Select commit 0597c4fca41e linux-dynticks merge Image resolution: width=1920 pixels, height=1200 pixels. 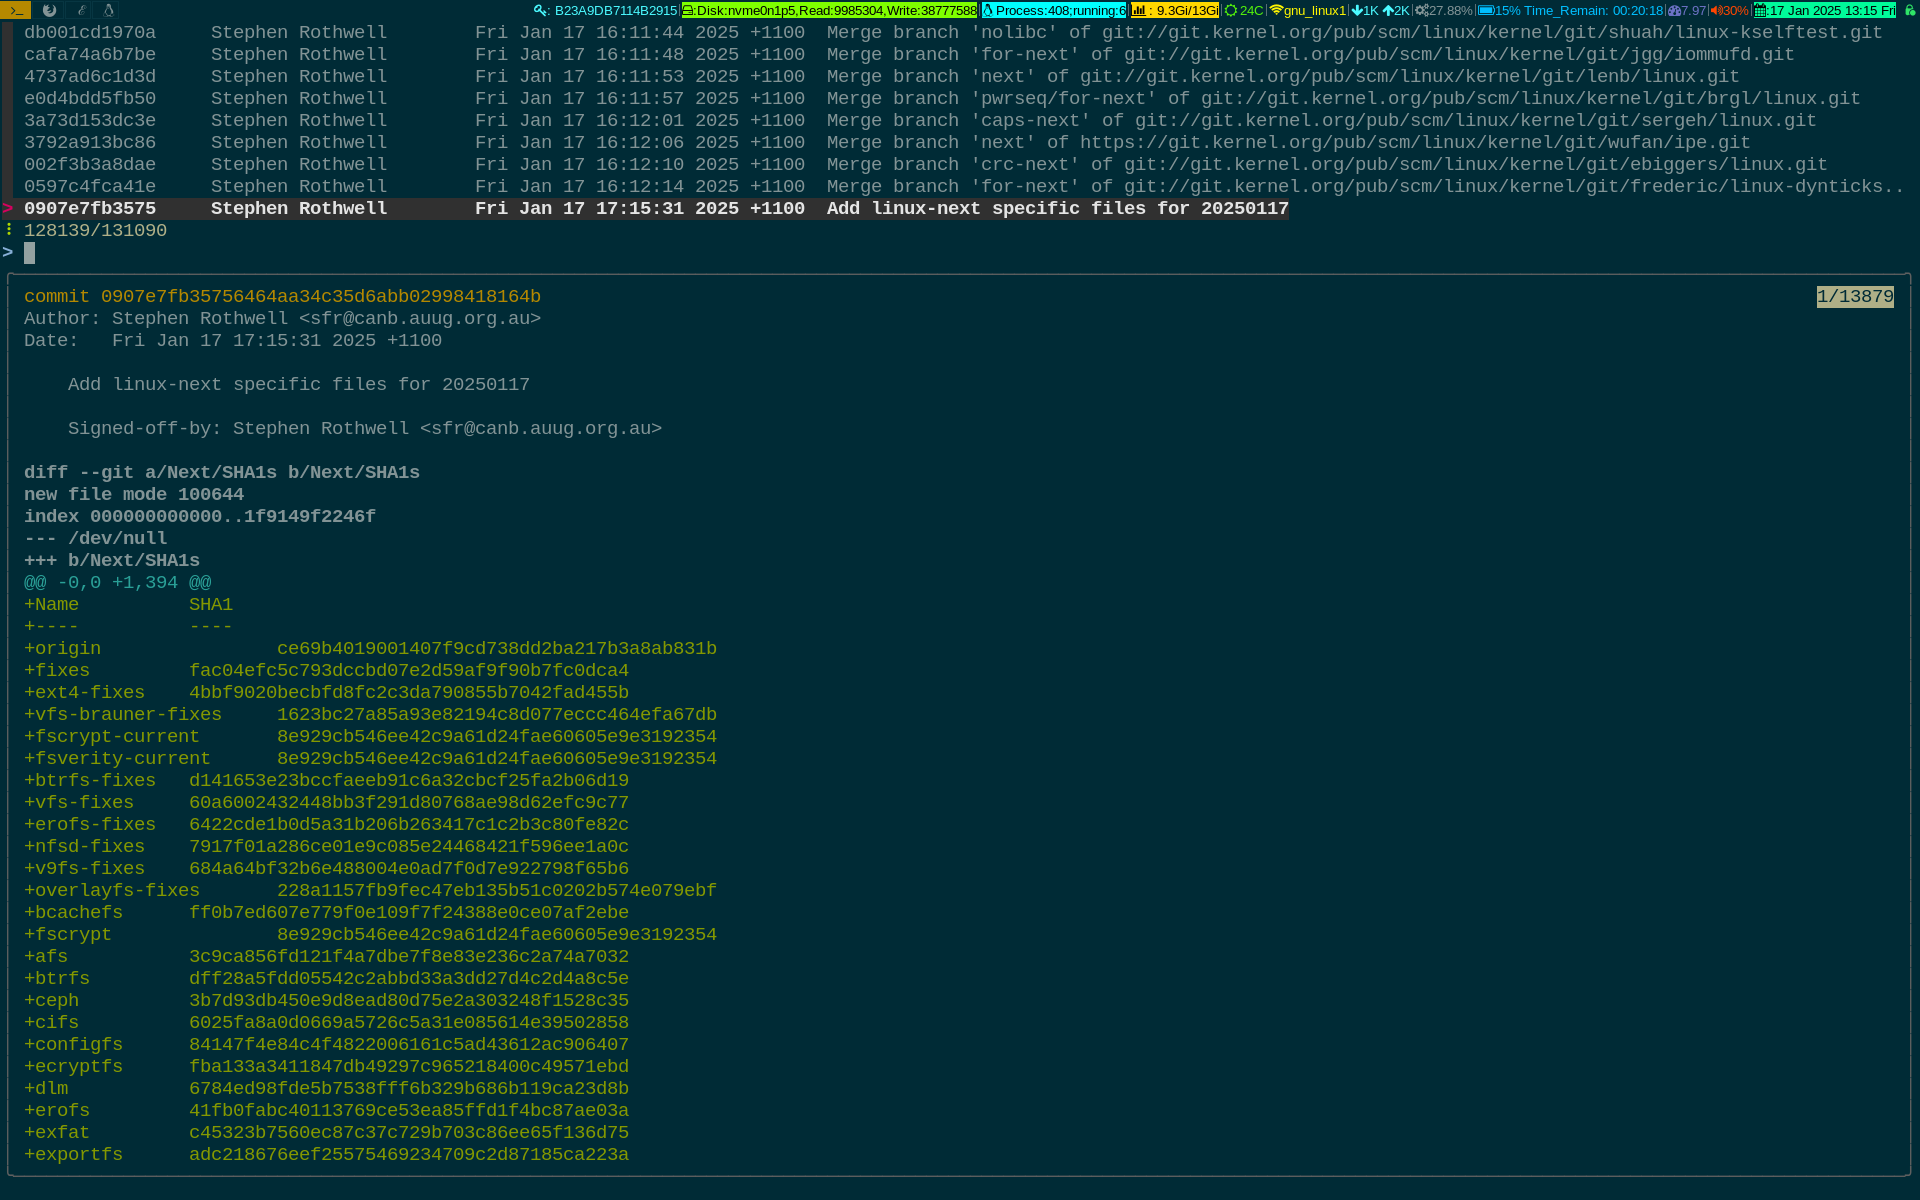click(964, 186)
